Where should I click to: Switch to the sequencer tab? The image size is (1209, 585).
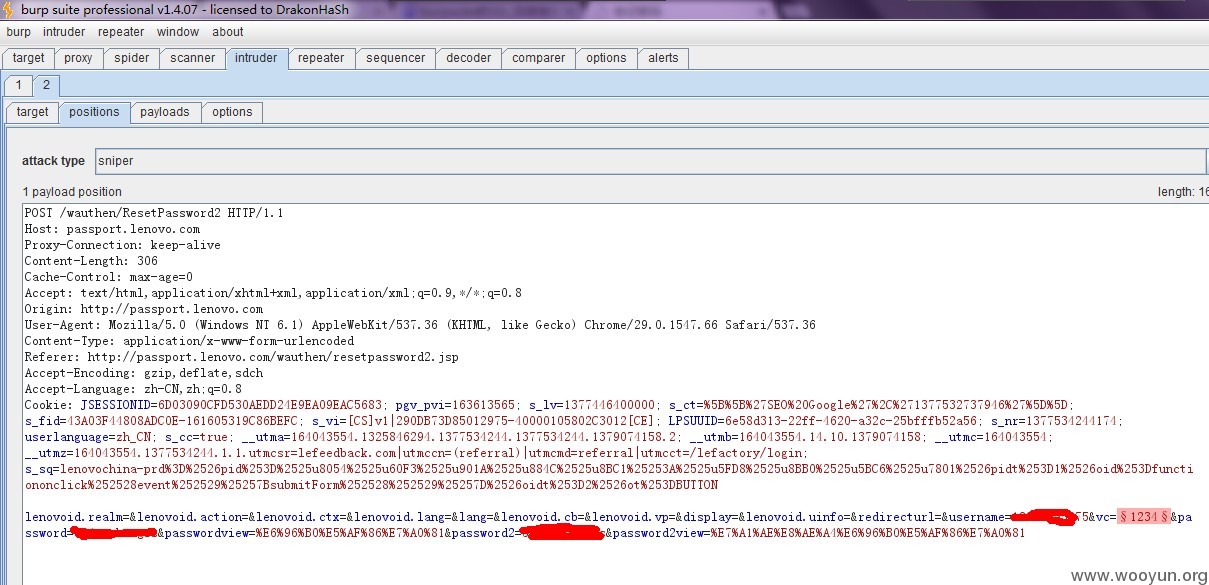(395, 58)
